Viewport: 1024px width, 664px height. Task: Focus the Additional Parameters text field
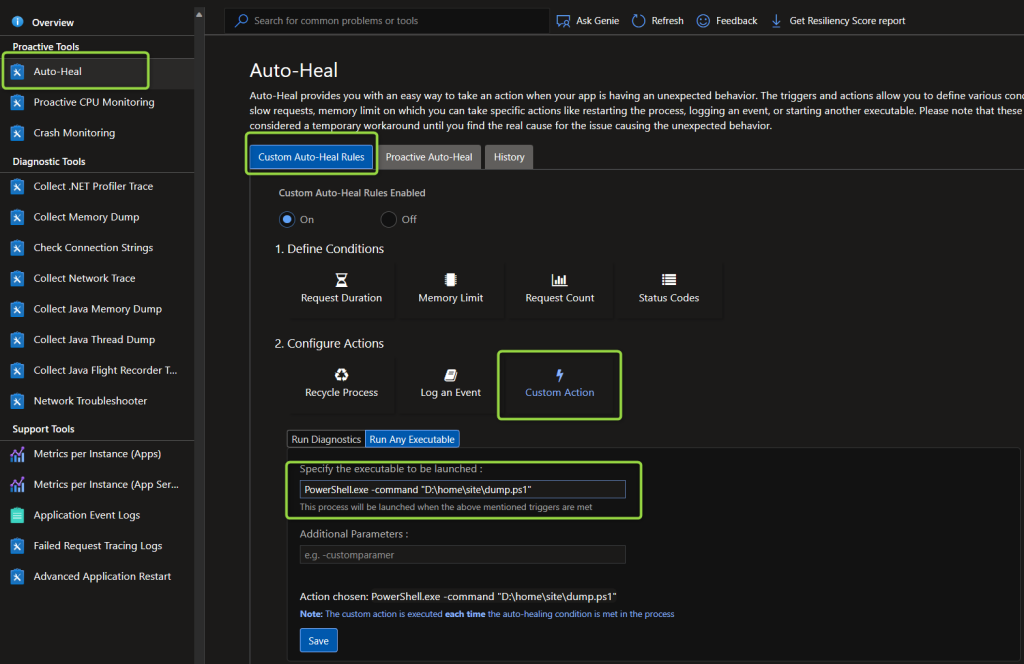pyautogui.click(x=462, y=554)
